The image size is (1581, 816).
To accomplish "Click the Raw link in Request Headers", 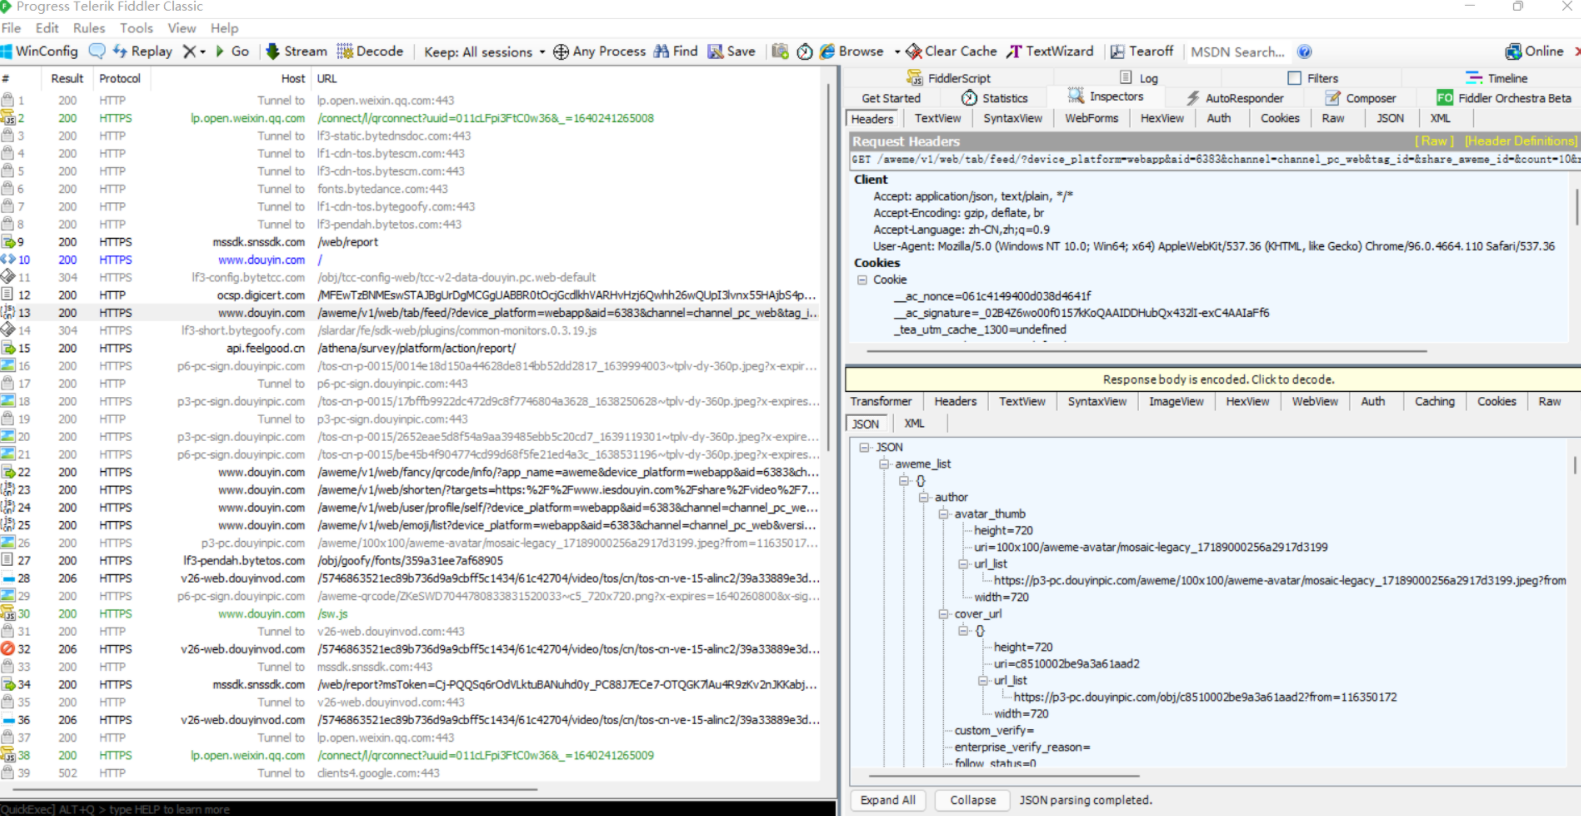I will pyautogui.click(x=1433, y=141).
